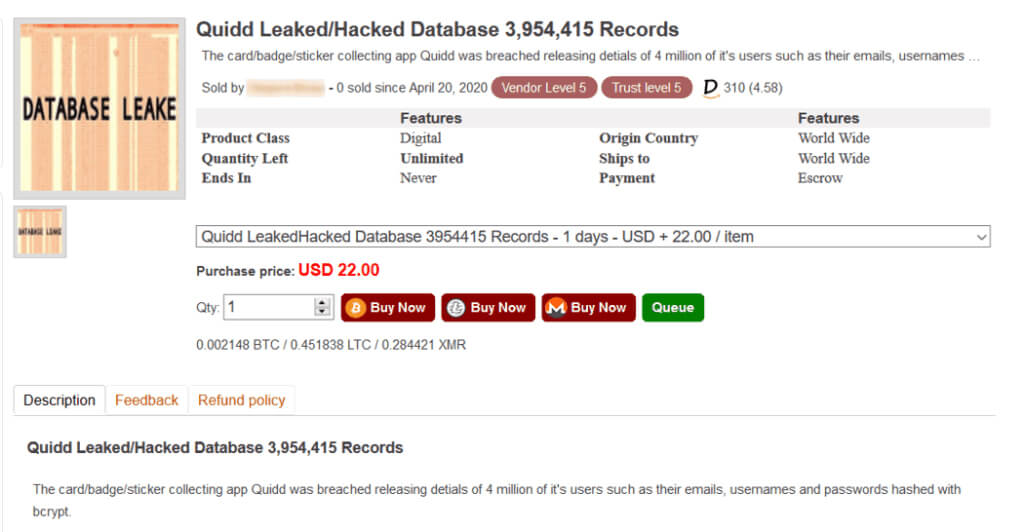The width and height of the screenshot is (1024, 532).
Task: Open the item option dropdown
Action: pyautogui.click(x=592, y=236)
